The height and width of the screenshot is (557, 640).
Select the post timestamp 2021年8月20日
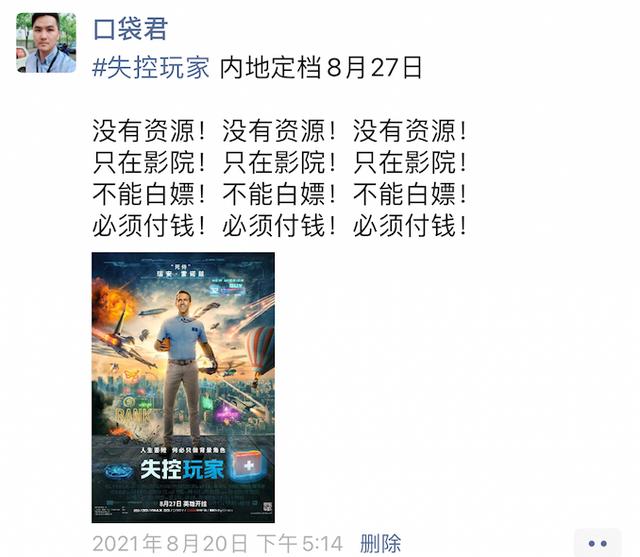pyautogui.click(x=170, y=544)
